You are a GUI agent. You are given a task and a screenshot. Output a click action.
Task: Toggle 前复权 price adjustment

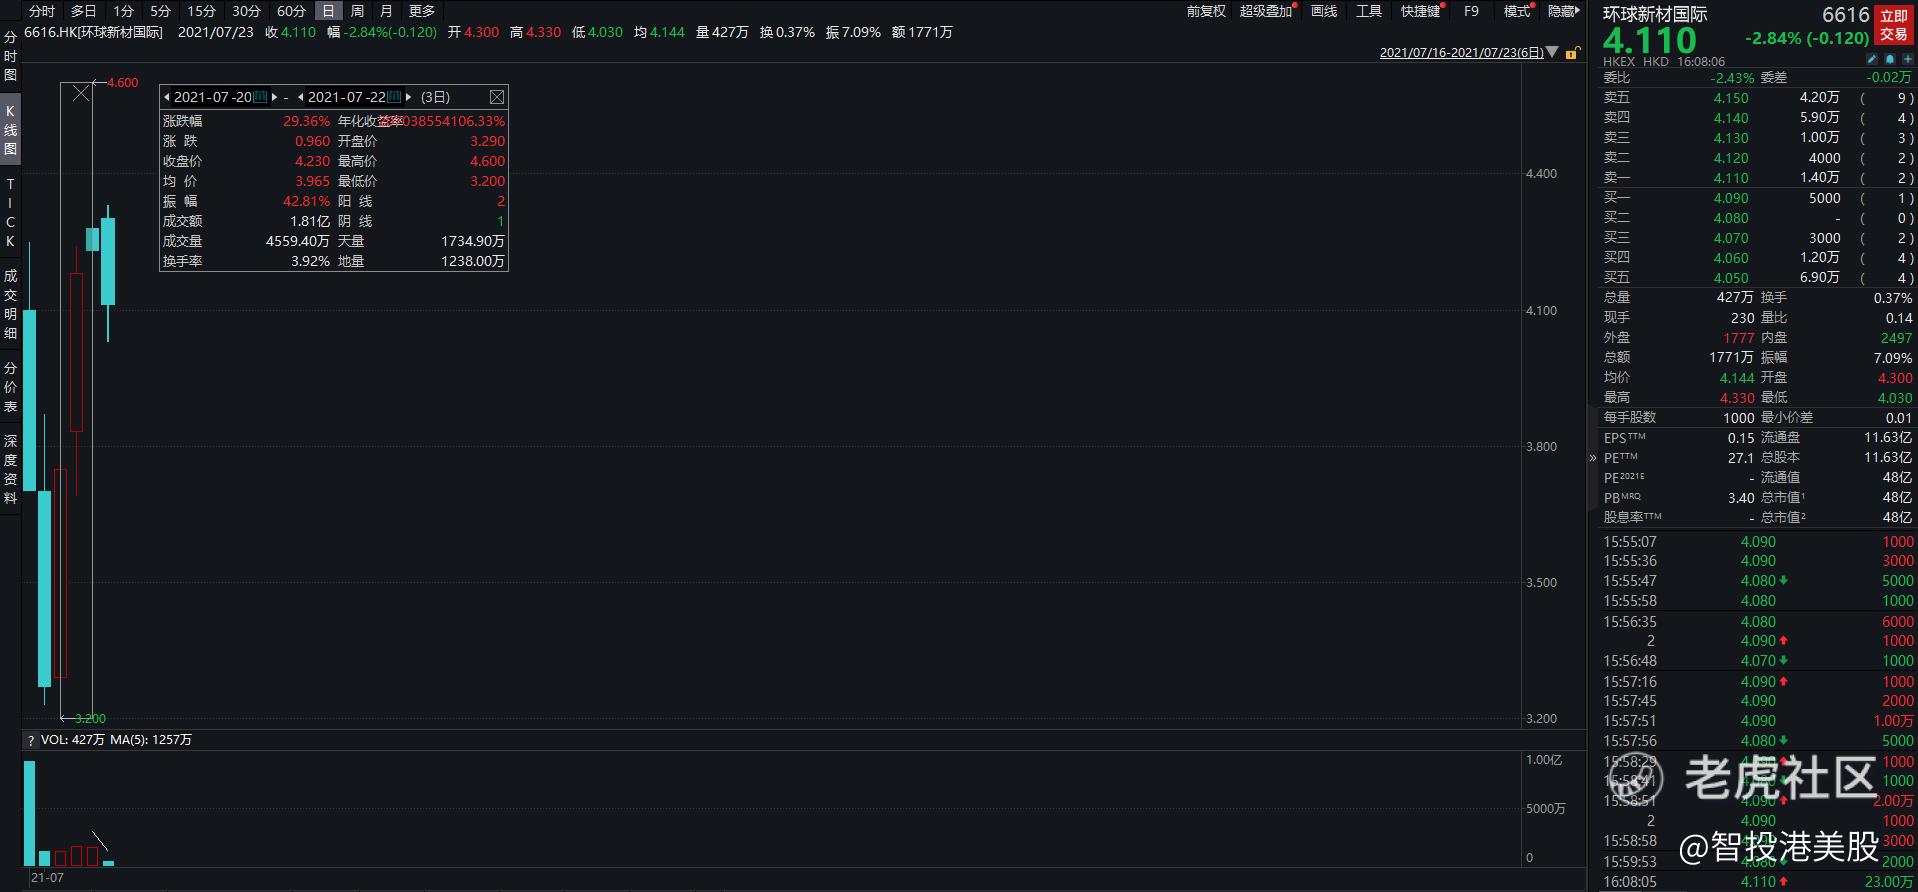click(x=1206, y=11)
